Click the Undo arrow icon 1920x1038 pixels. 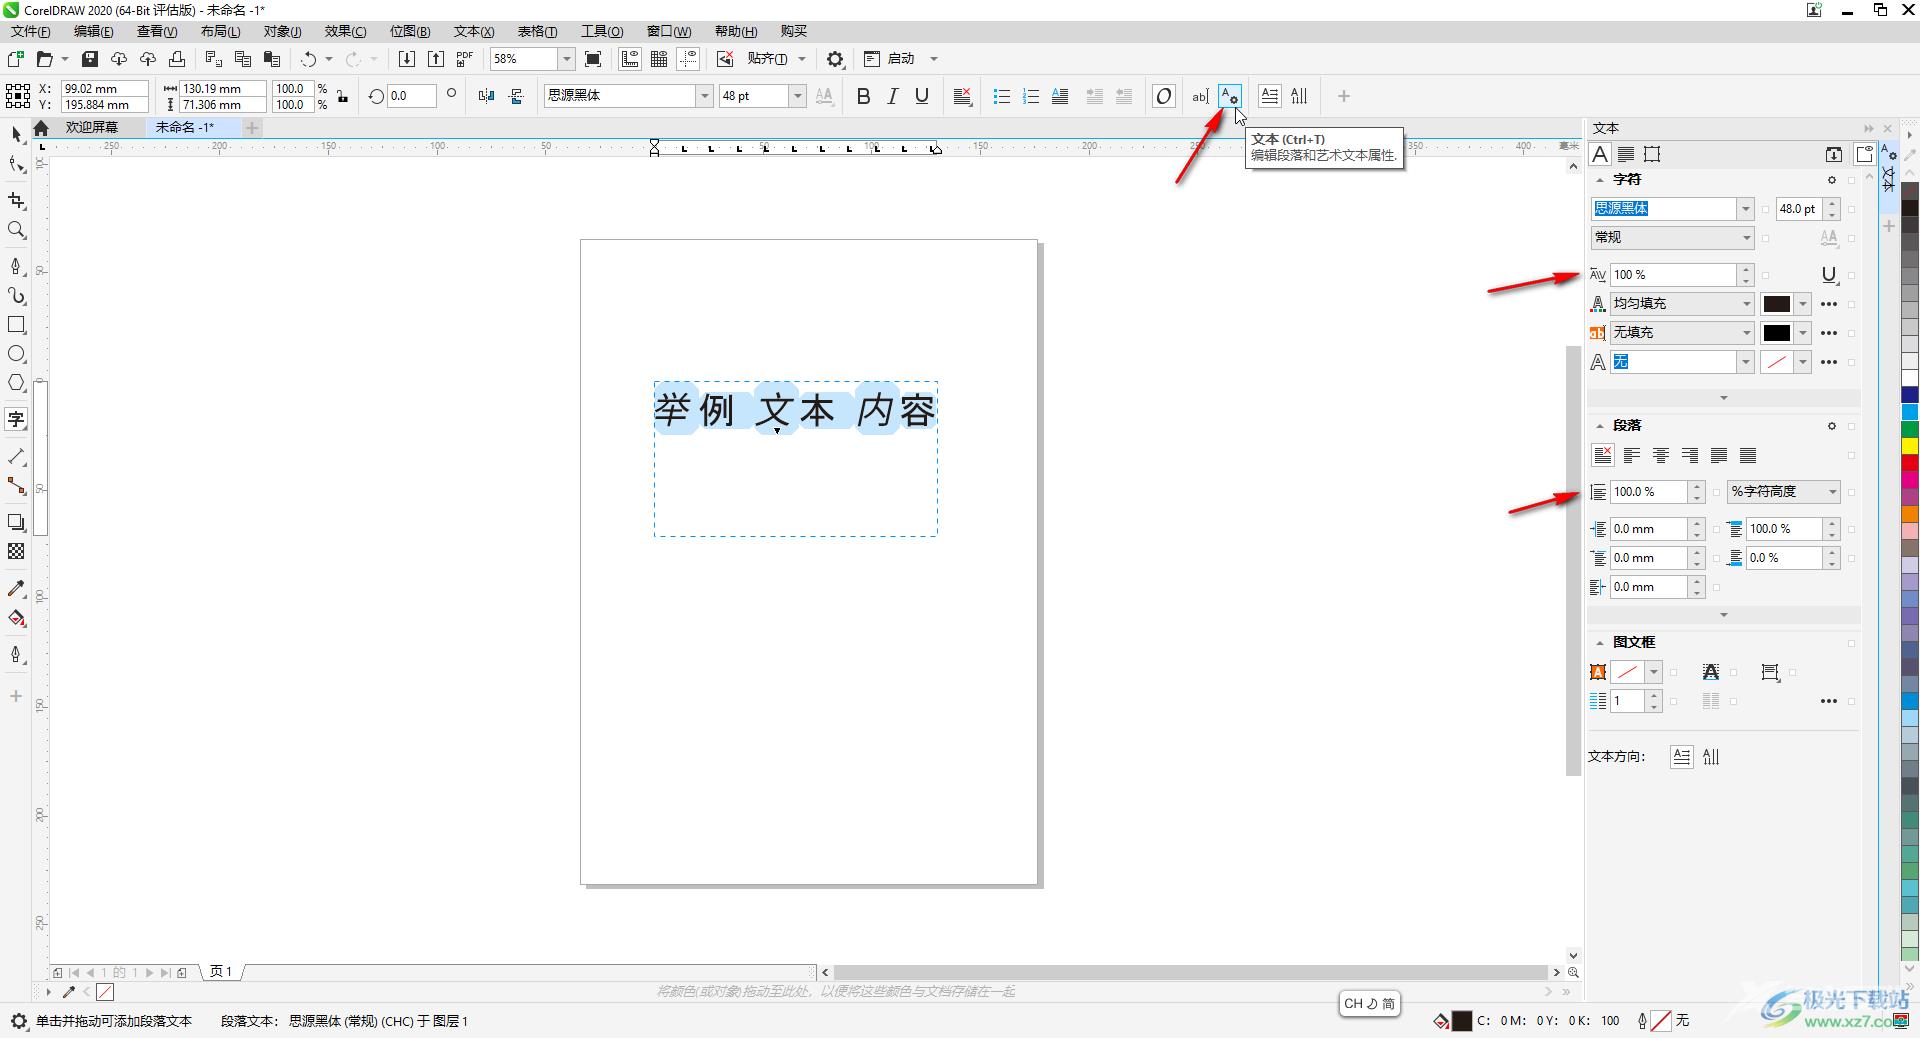pyautogui.click(x=309, y=59)
